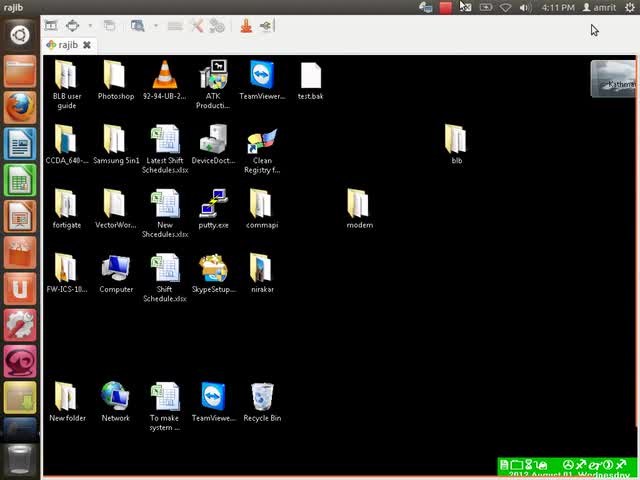
Task: Select the blb folder
Action: pyautogui.click(x=456, y=144)
